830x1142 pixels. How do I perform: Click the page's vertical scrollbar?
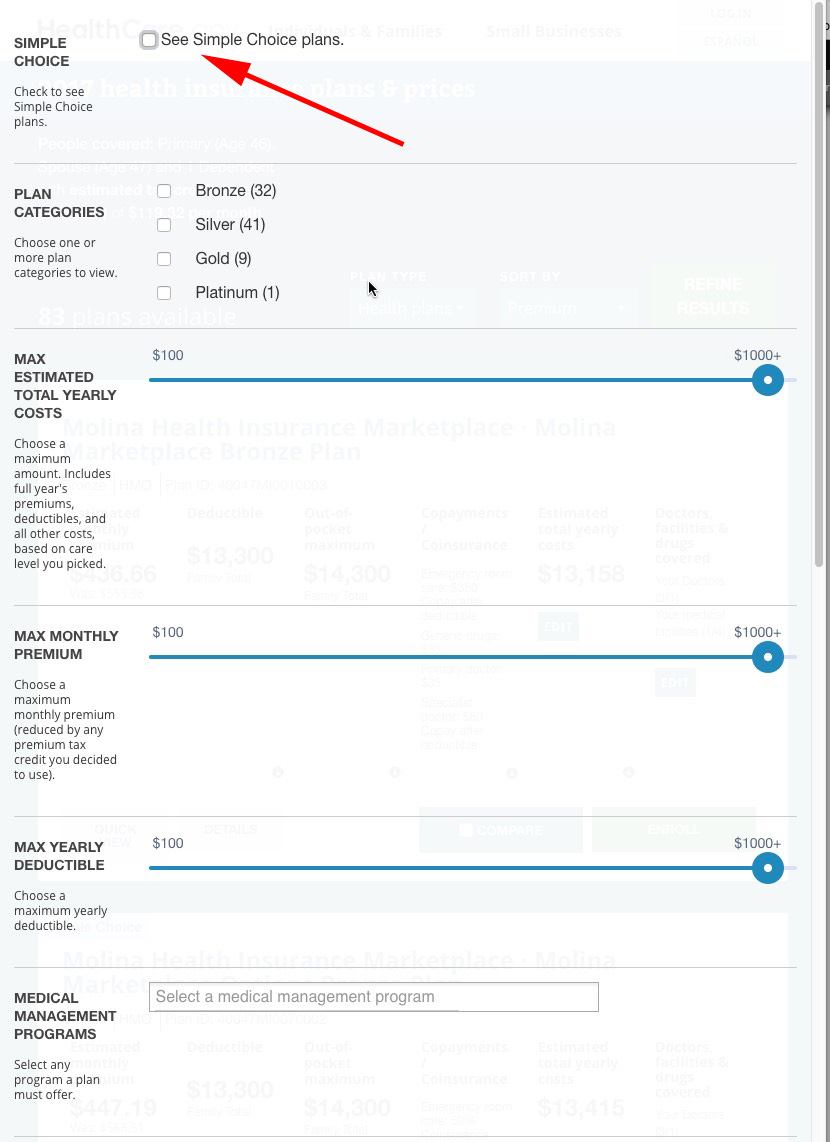(x=821, y=300)
